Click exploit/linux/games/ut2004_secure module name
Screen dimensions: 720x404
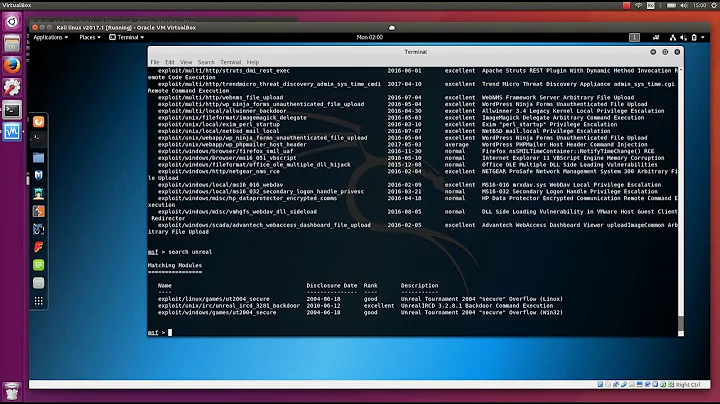(x=214, y=299)
